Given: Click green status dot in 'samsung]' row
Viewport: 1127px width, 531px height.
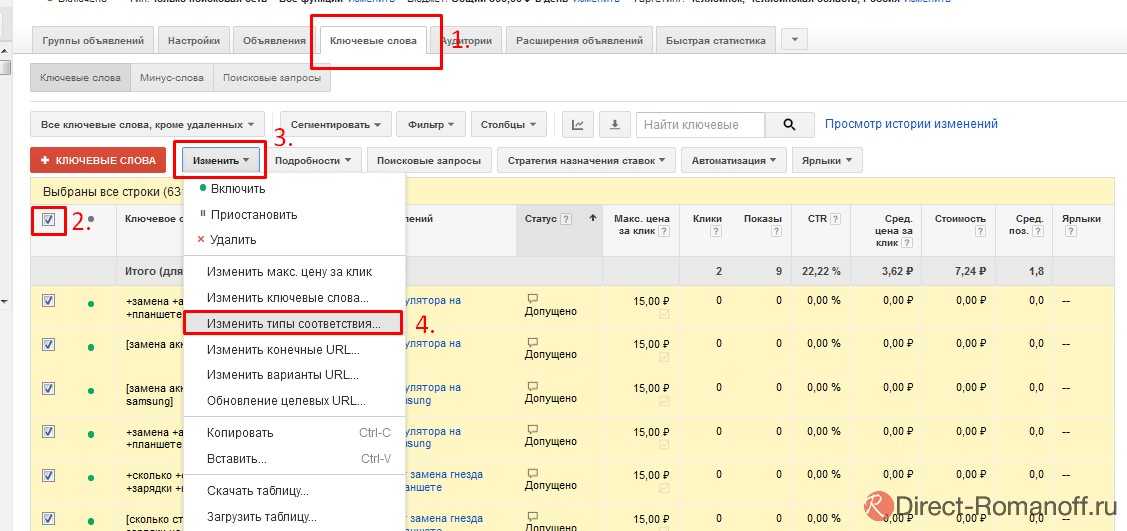Looking at the screenshot, I should tap(91, 391).
